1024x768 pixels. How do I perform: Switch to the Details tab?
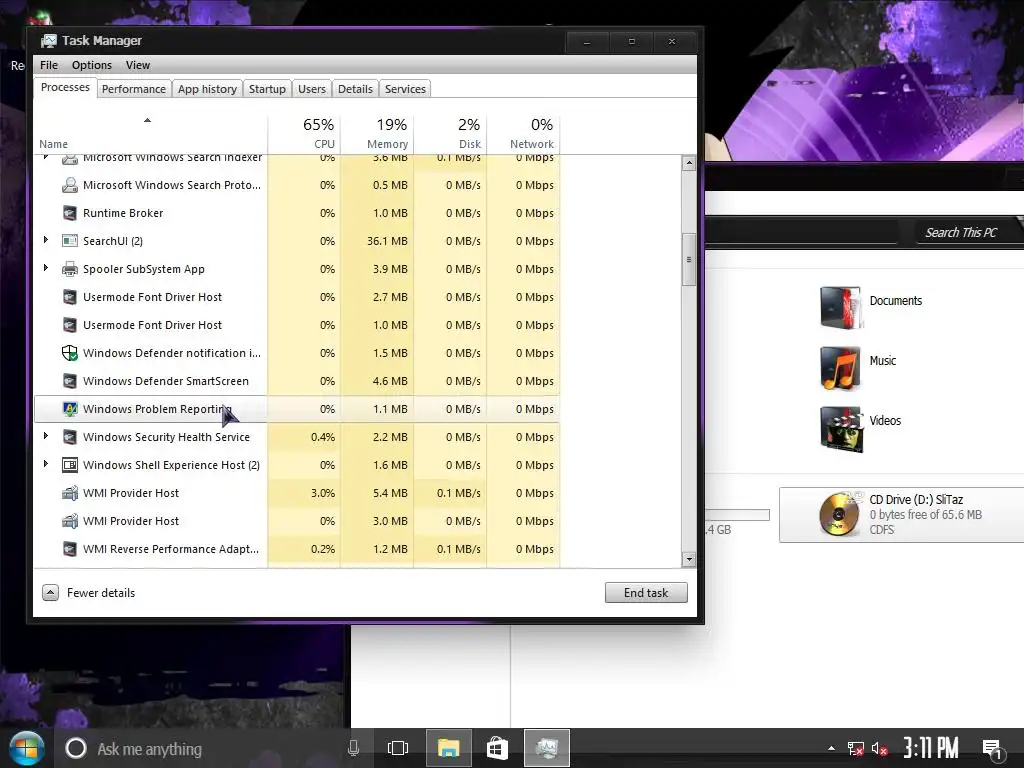pos(355,89)
